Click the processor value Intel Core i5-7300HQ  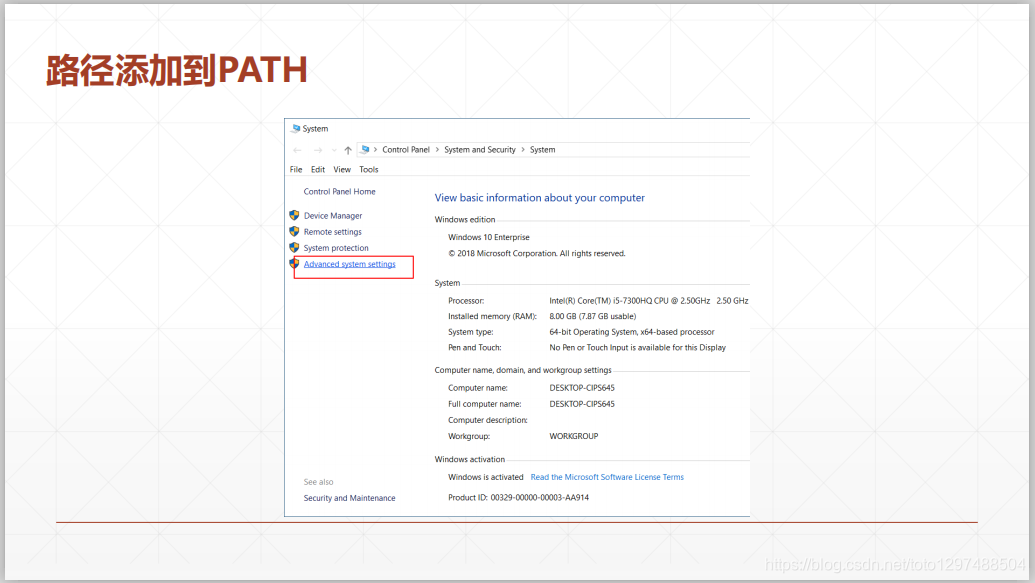tap(648, 300)
